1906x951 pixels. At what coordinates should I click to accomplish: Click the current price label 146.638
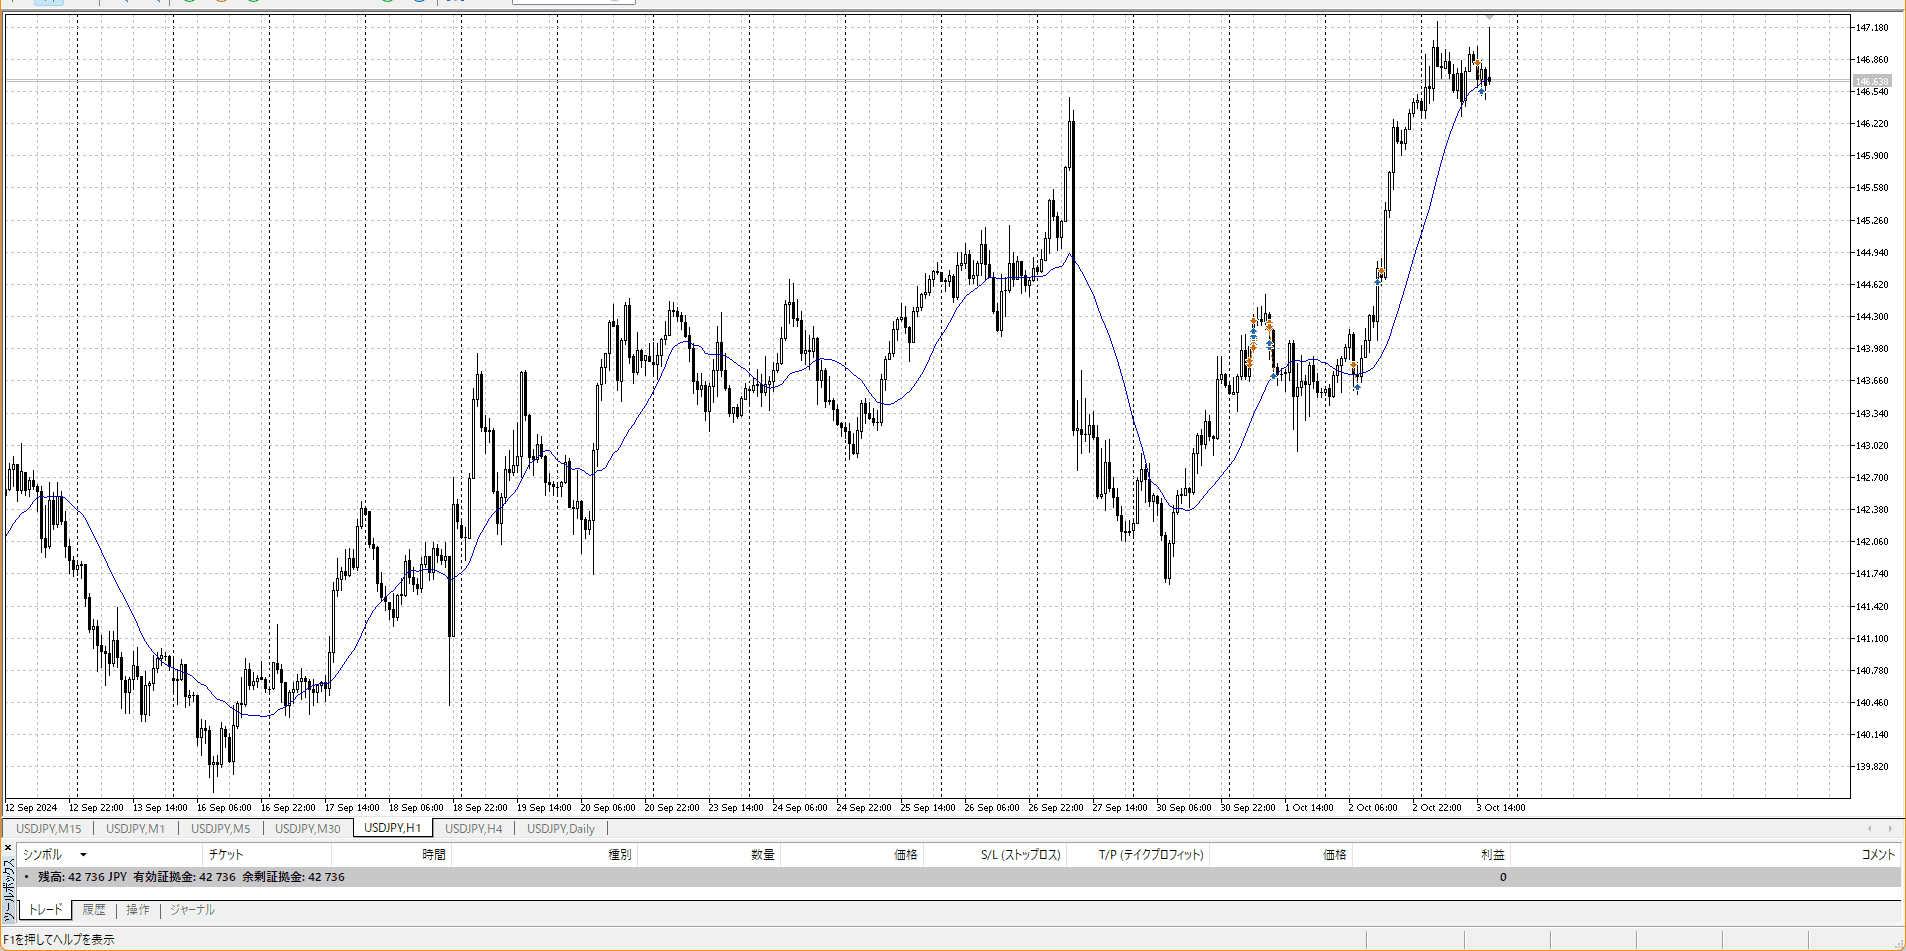pos(1871,81)
